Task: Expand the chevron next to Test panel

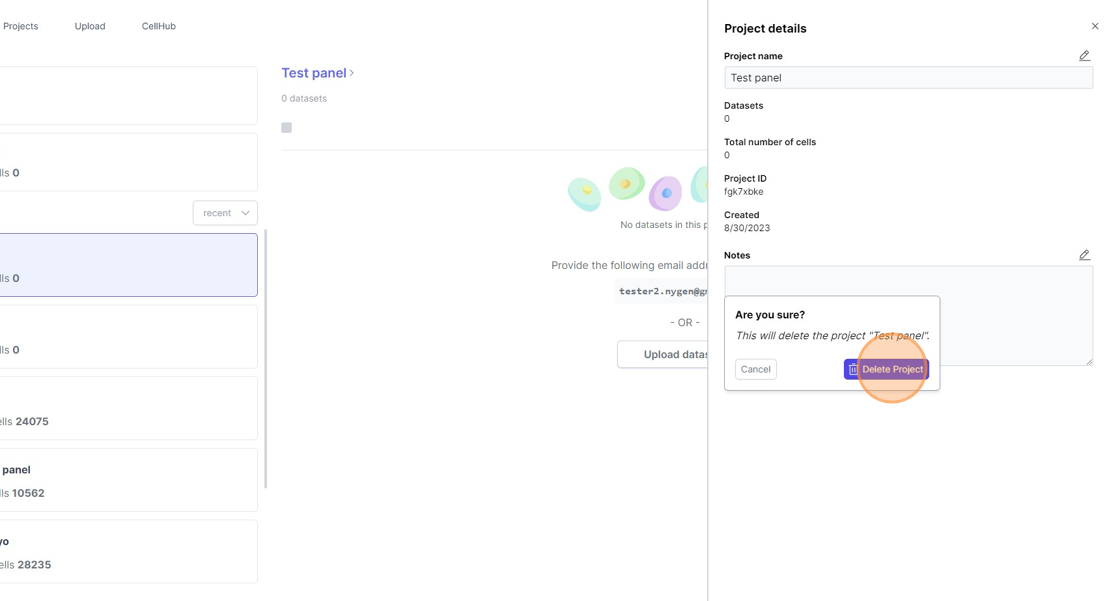Action: click(x=352, y=73)
